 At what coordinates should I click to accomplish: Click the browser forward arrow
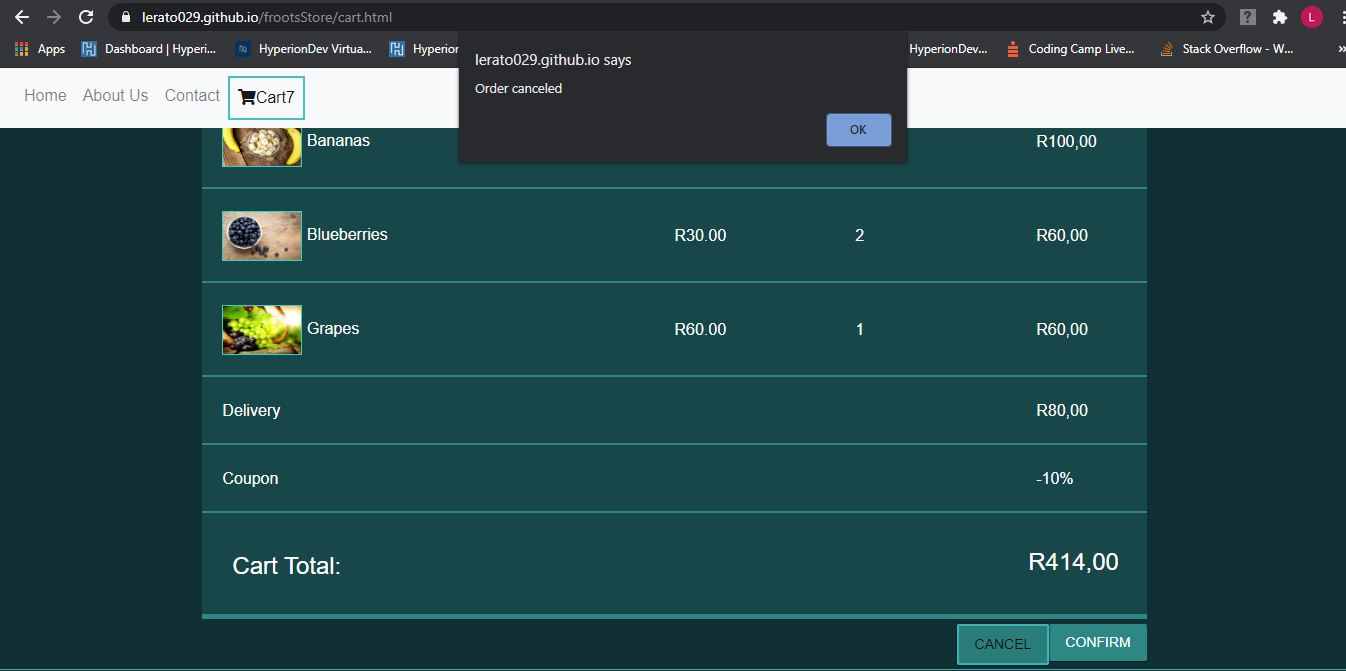[53, 16]
